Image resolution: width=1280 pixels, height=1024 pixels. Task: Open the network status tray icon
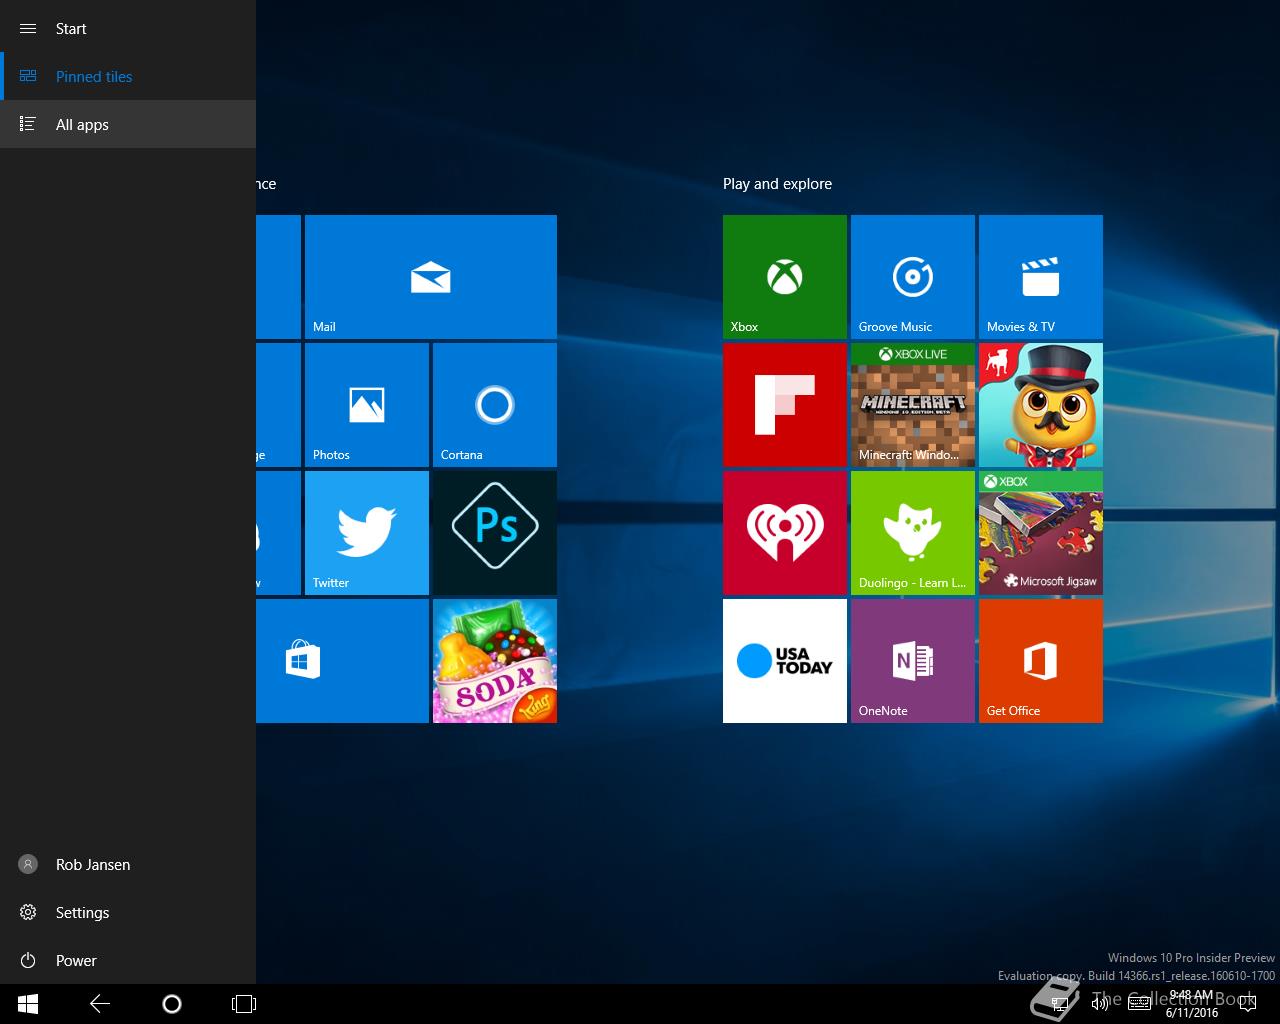pyautogui.click(x=1062, y=1004)
